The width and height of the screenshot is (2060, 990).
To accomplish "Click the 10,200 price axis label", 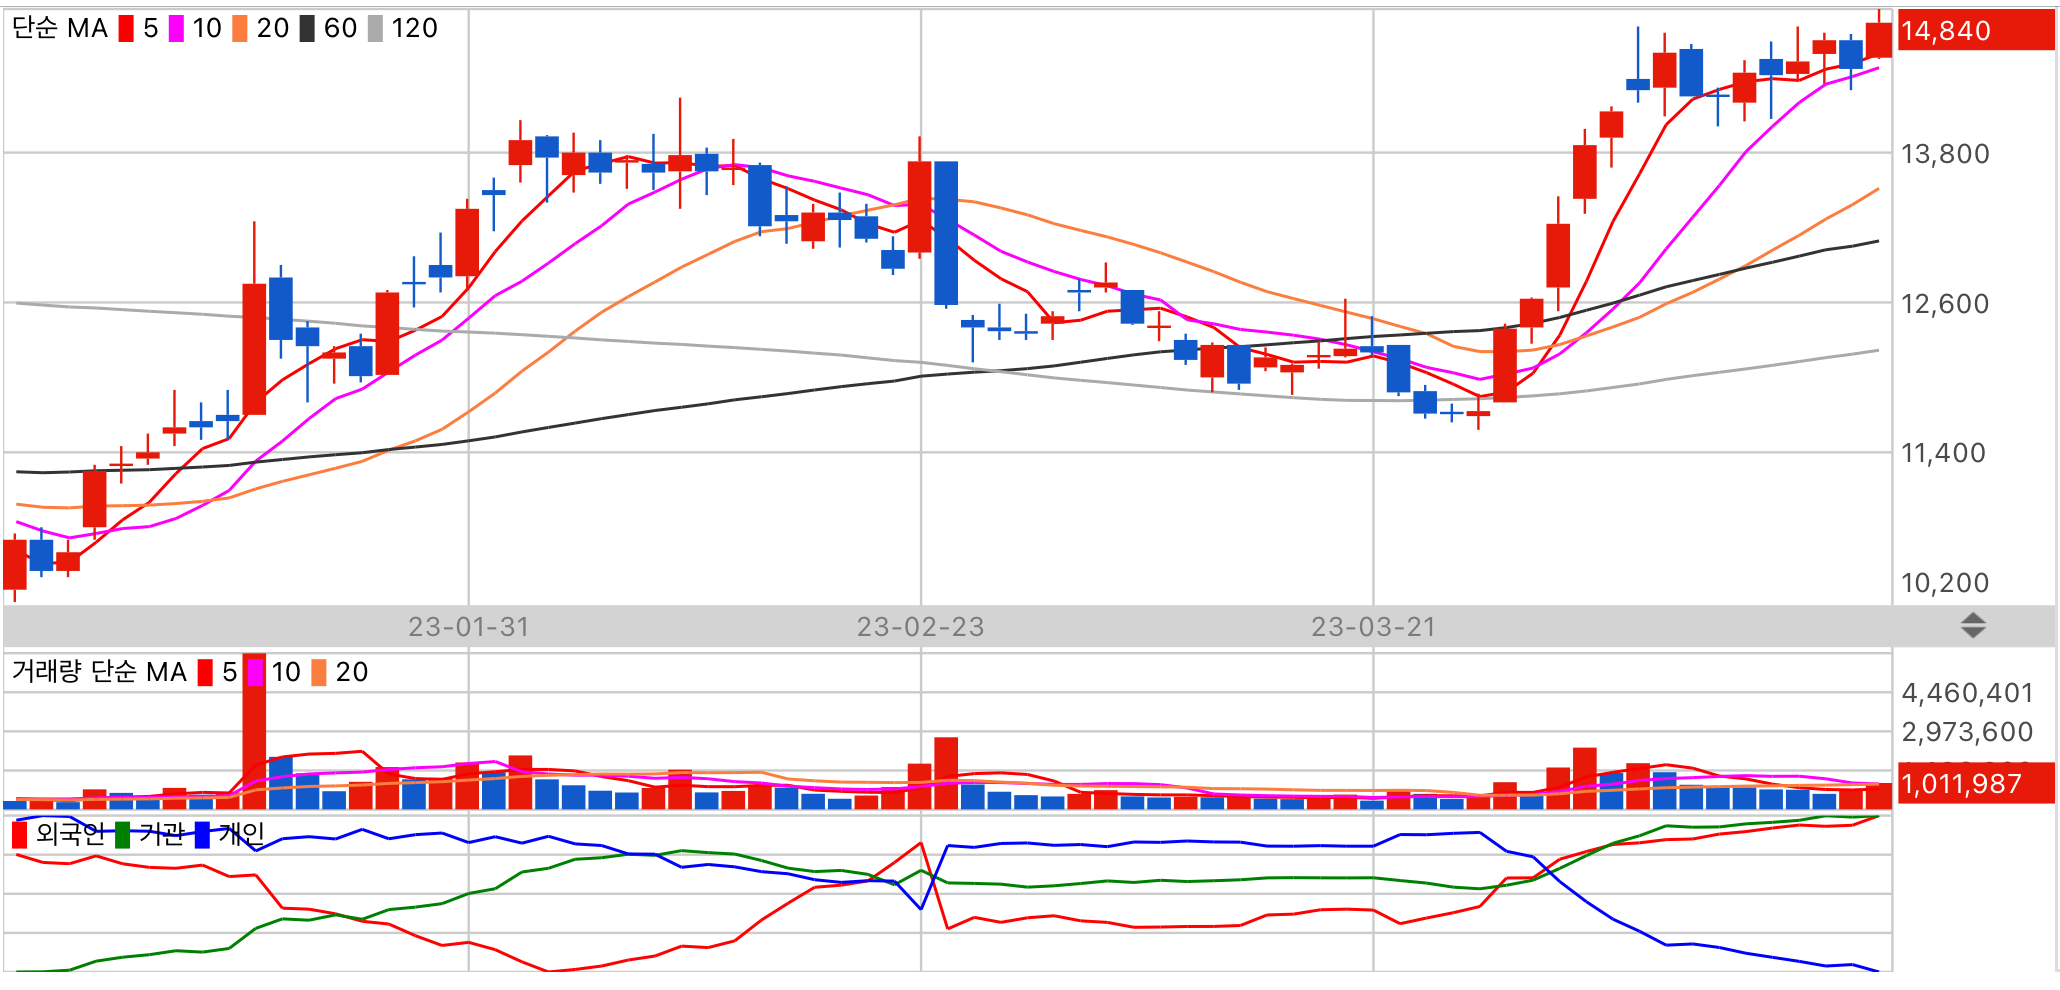I will pyautogui.click(x=1945, y=583).
